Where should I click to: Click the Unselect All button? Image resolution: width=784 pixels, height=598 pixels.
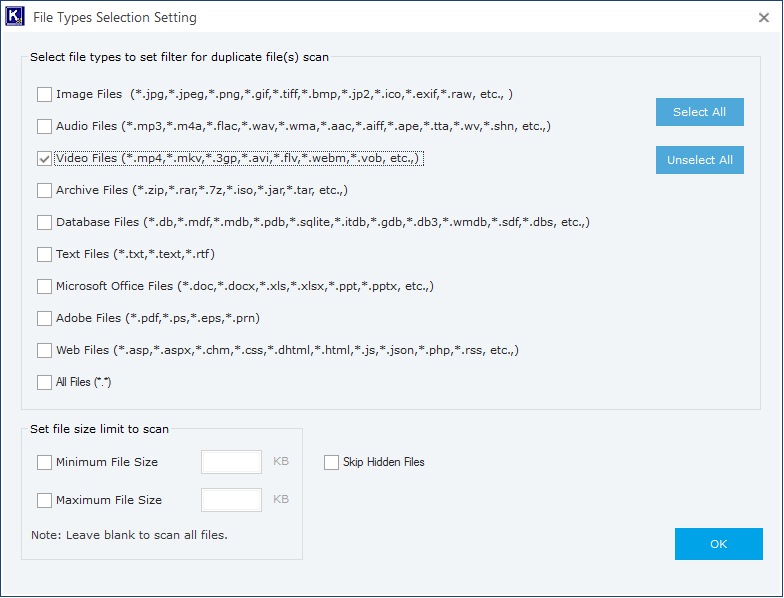pyautogui.click(x=700, y=160)
